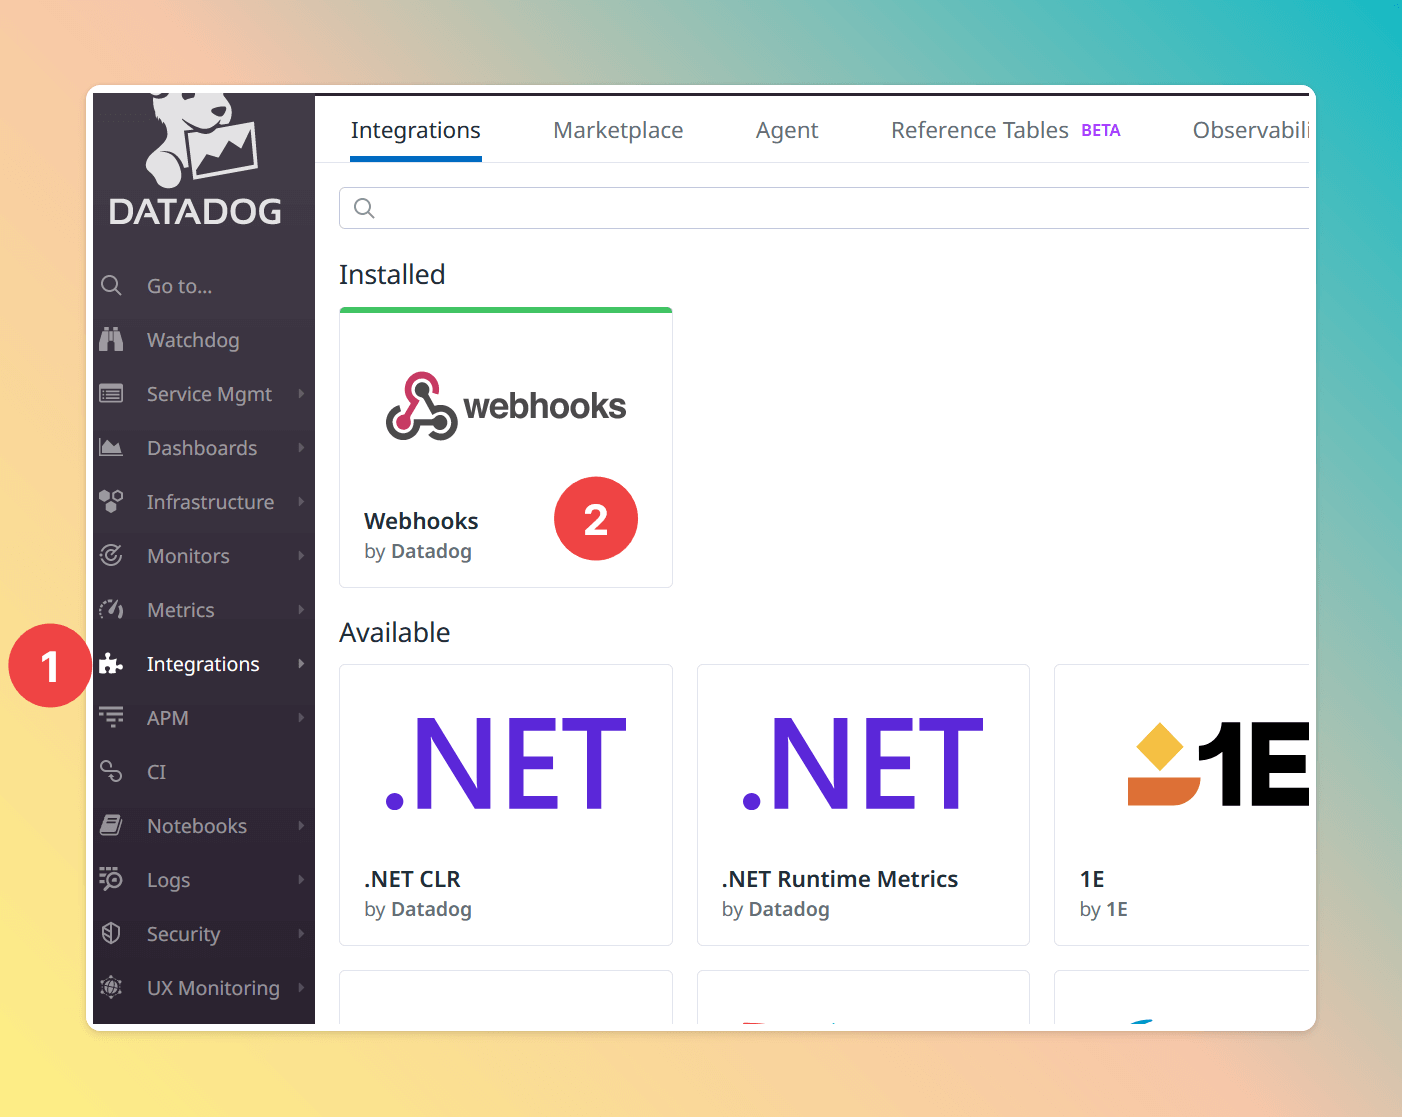Click the CI pipeline icon
1402x1117 pixels.
point(111,772)
